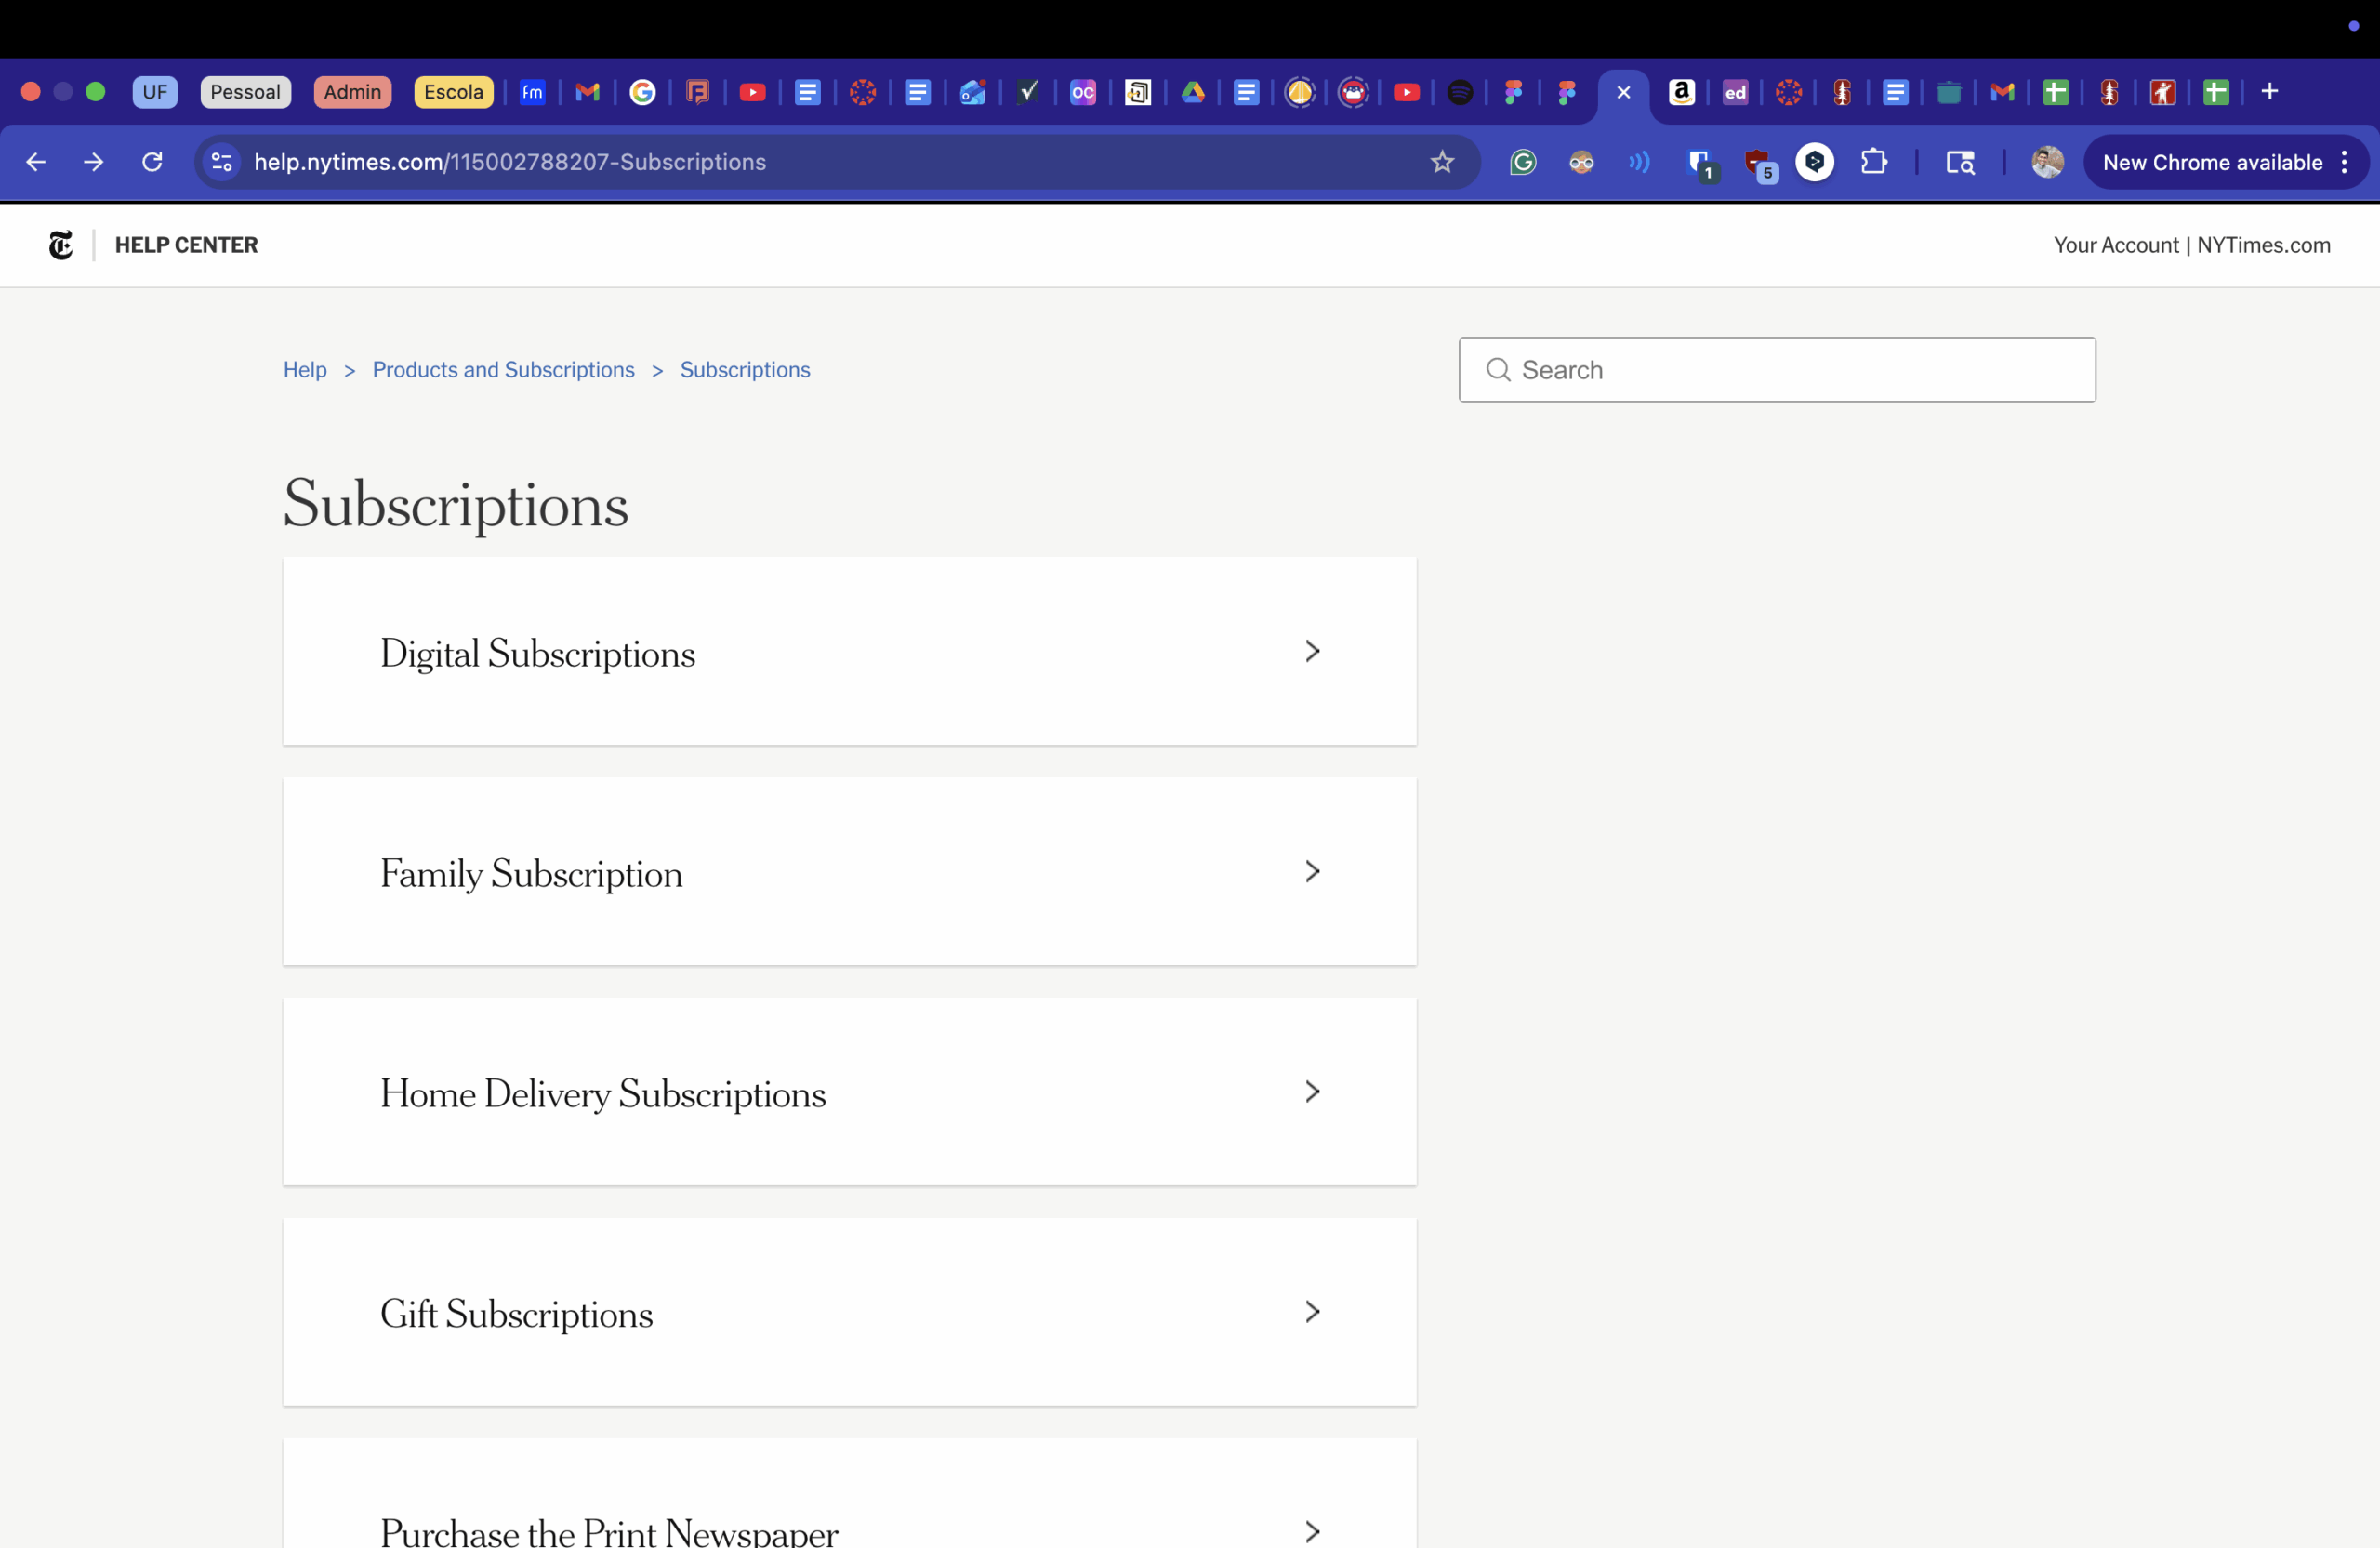
Task: Bookmark this page with the star icon
Action: tap(1441, 162)
